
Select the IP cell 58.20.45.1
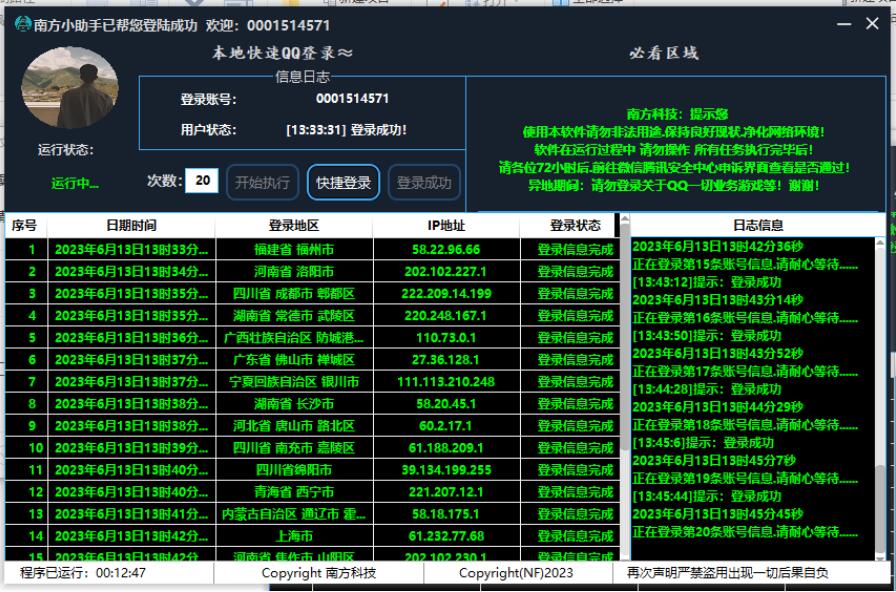446,404
